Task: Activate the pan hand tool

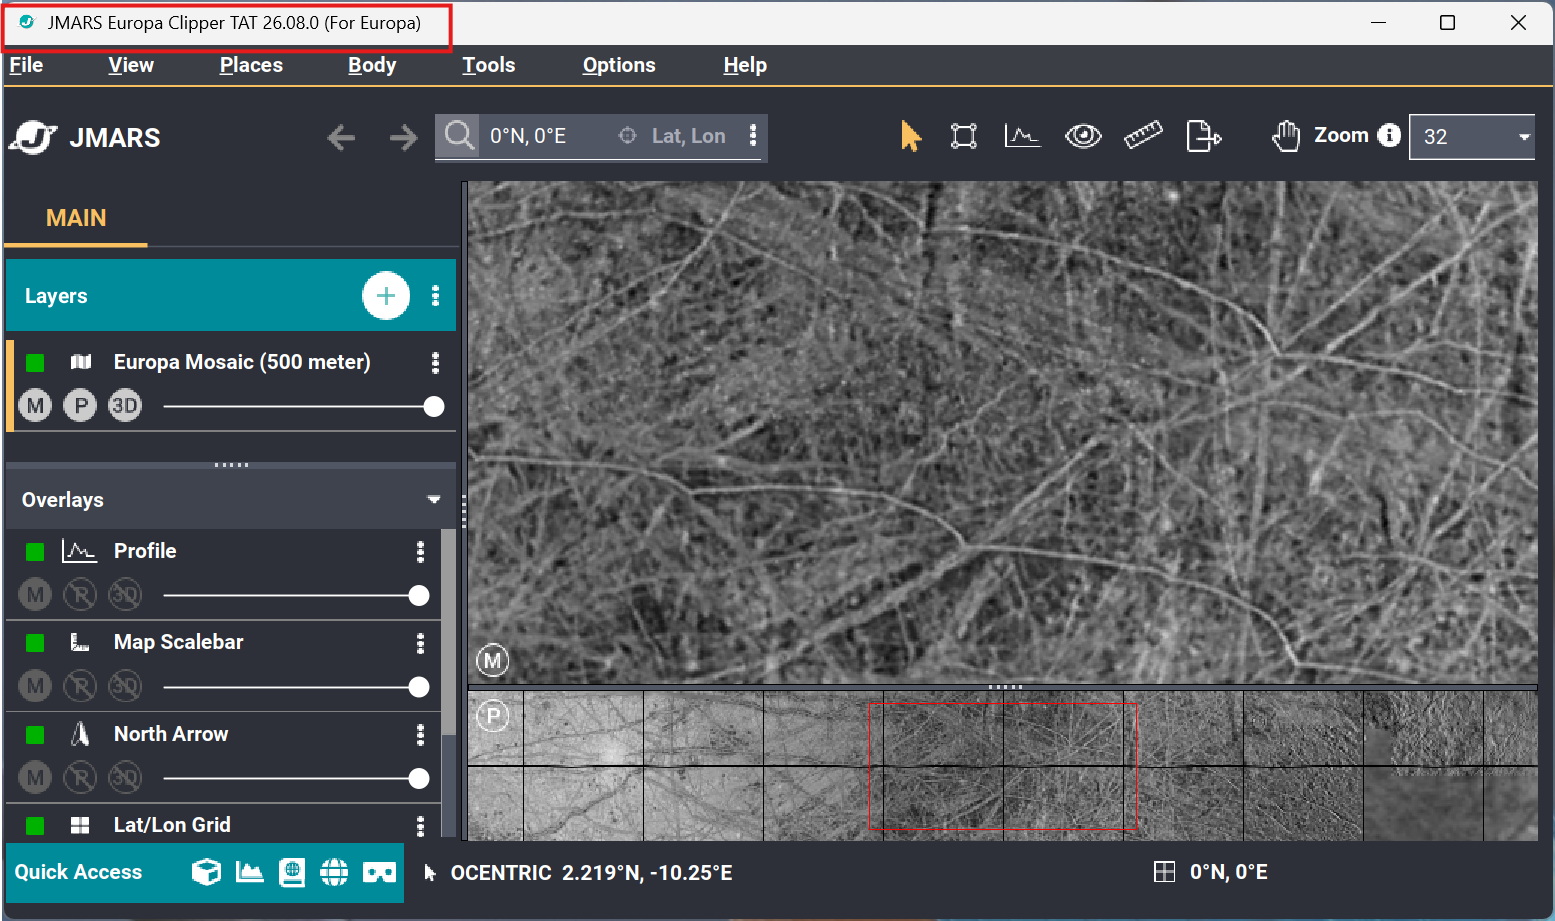Action: tap(1286, 136)
